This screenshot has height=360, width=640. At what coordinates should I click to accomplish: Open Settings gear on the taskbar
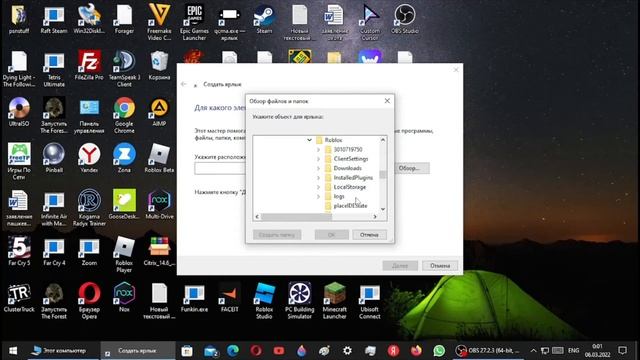347,351
